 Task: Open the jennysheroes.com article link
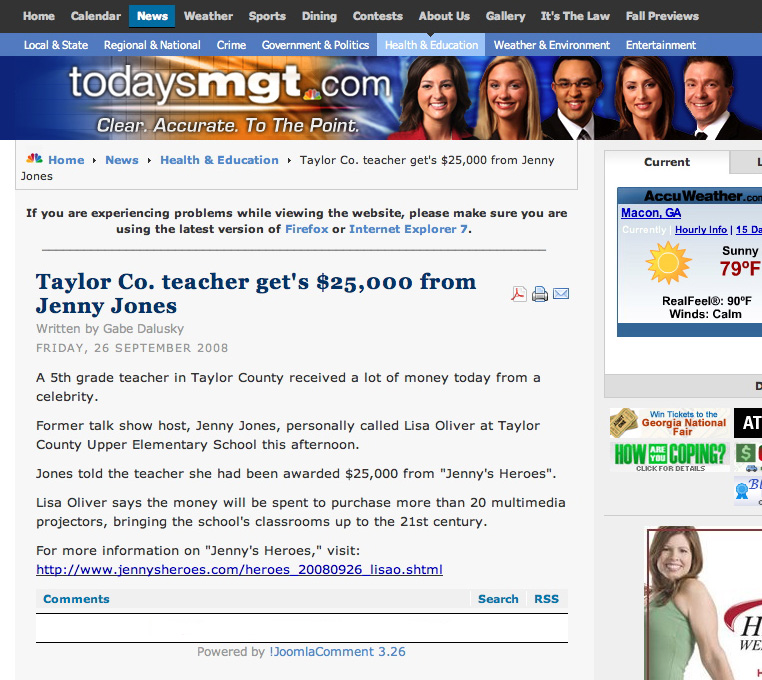(x=239, y=569)
